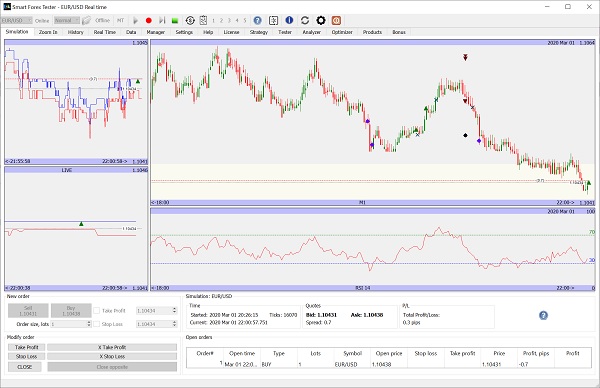This screenshot has height=388, width=600.
Task: Click the Sell 1.10431 button
Action: [28, 311]
